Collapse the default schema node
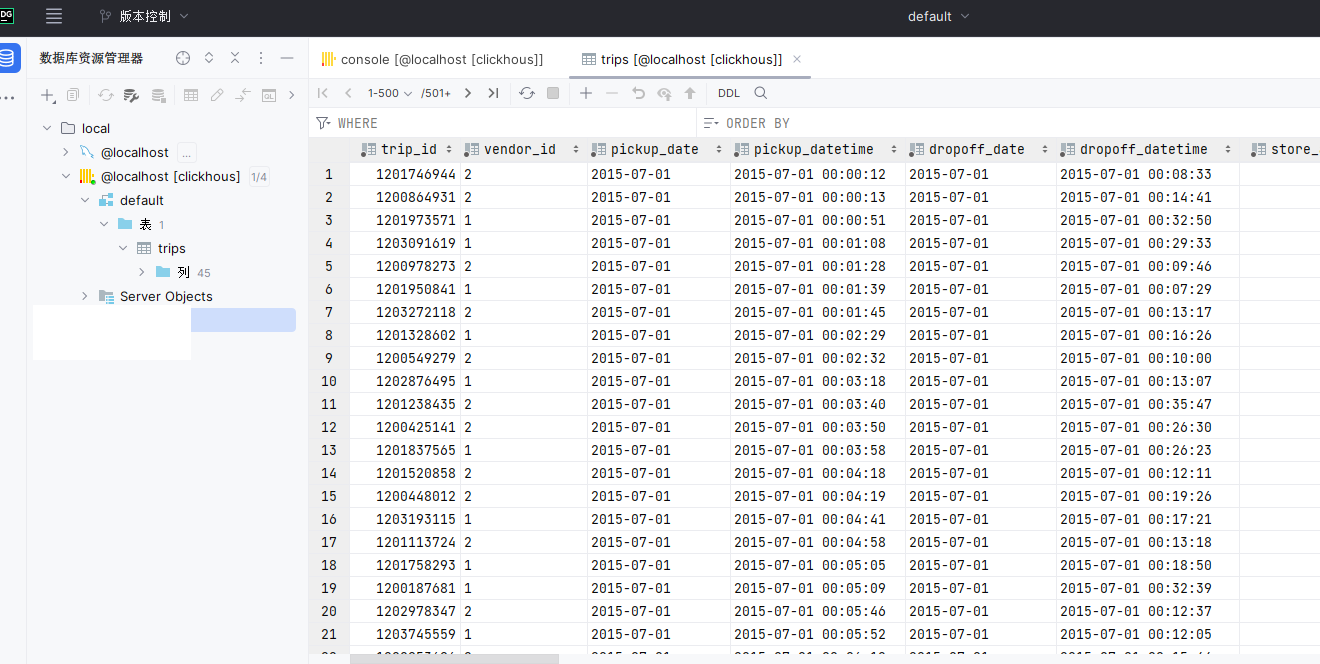 click(85, 200)
